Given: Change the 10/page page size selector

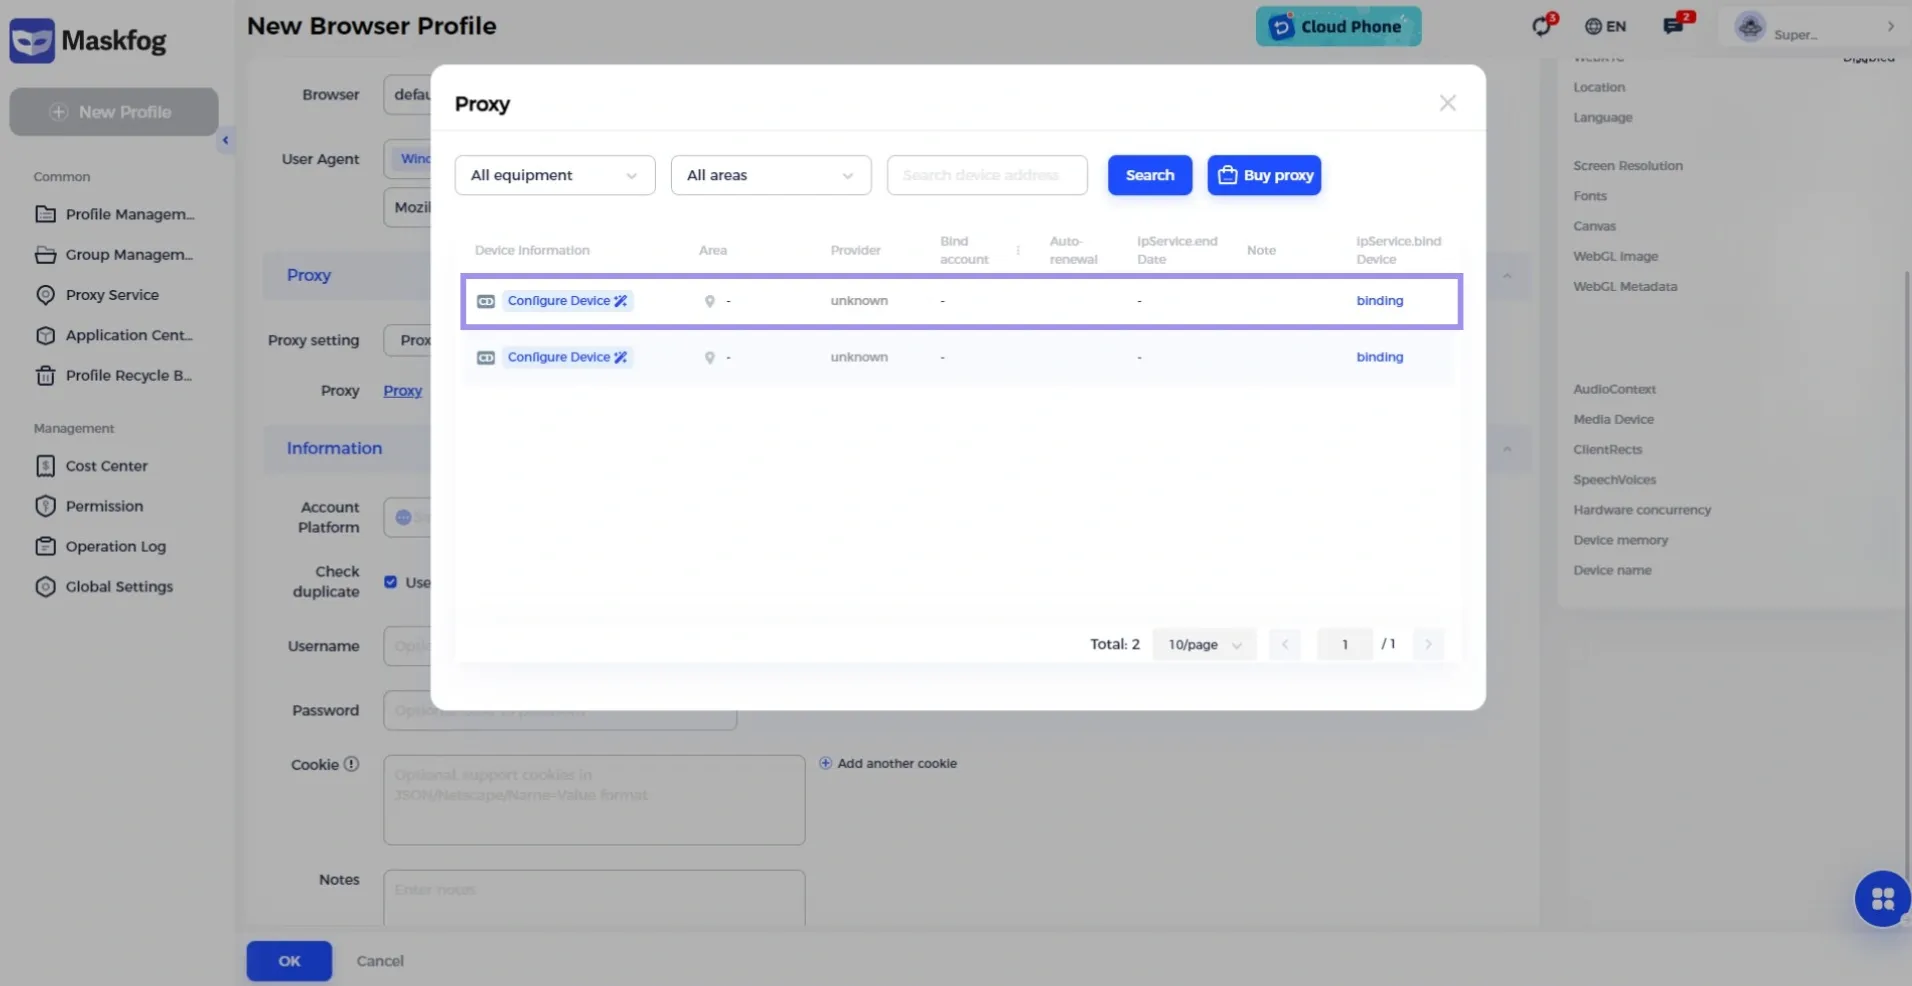Looking at the screenshot, I should point(1203,644).
